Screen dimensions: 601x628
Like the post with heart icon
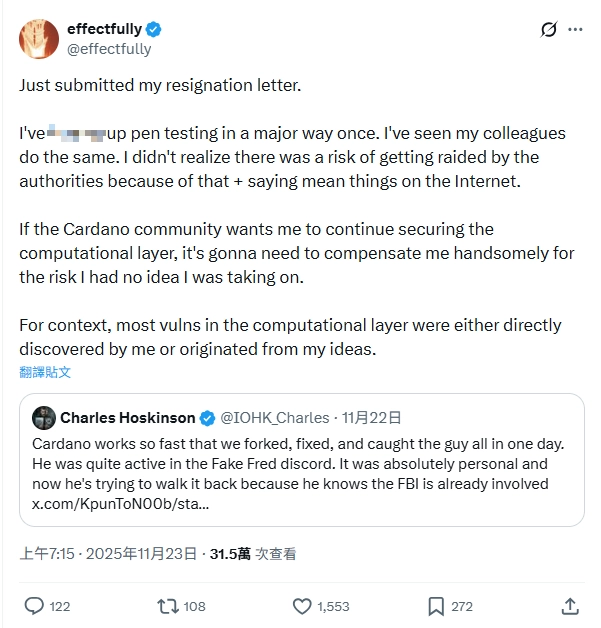[x=302, y=606]
